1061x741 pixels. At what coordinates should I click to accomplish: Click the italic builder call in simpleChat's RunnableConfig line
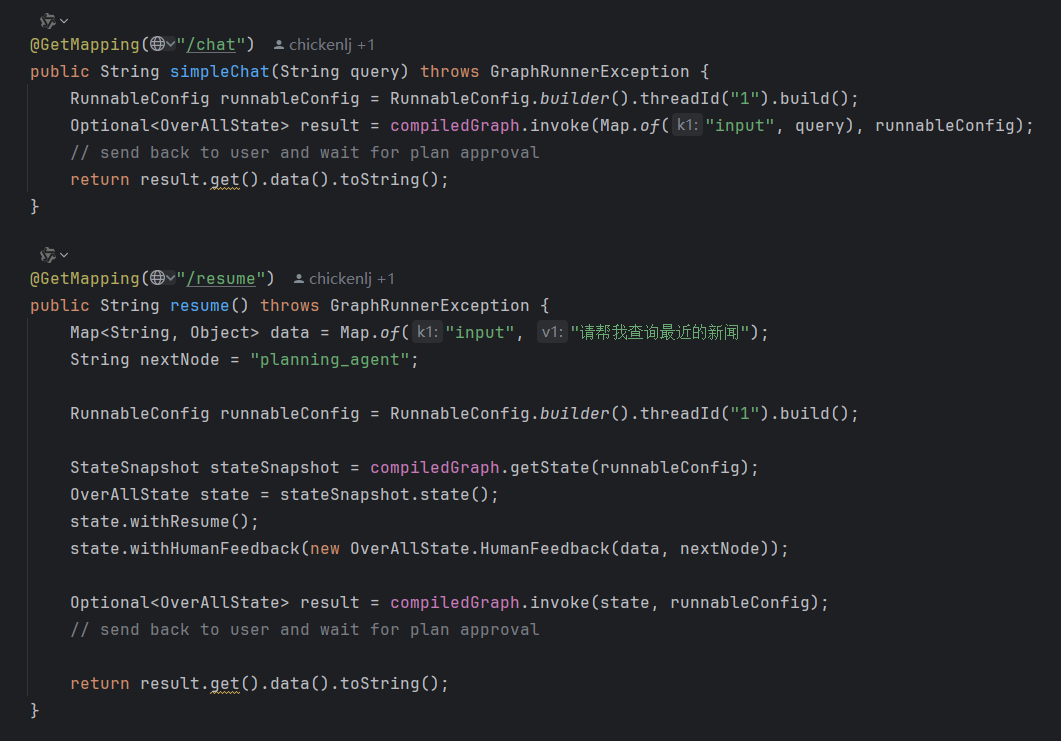[x=574, y=99]
